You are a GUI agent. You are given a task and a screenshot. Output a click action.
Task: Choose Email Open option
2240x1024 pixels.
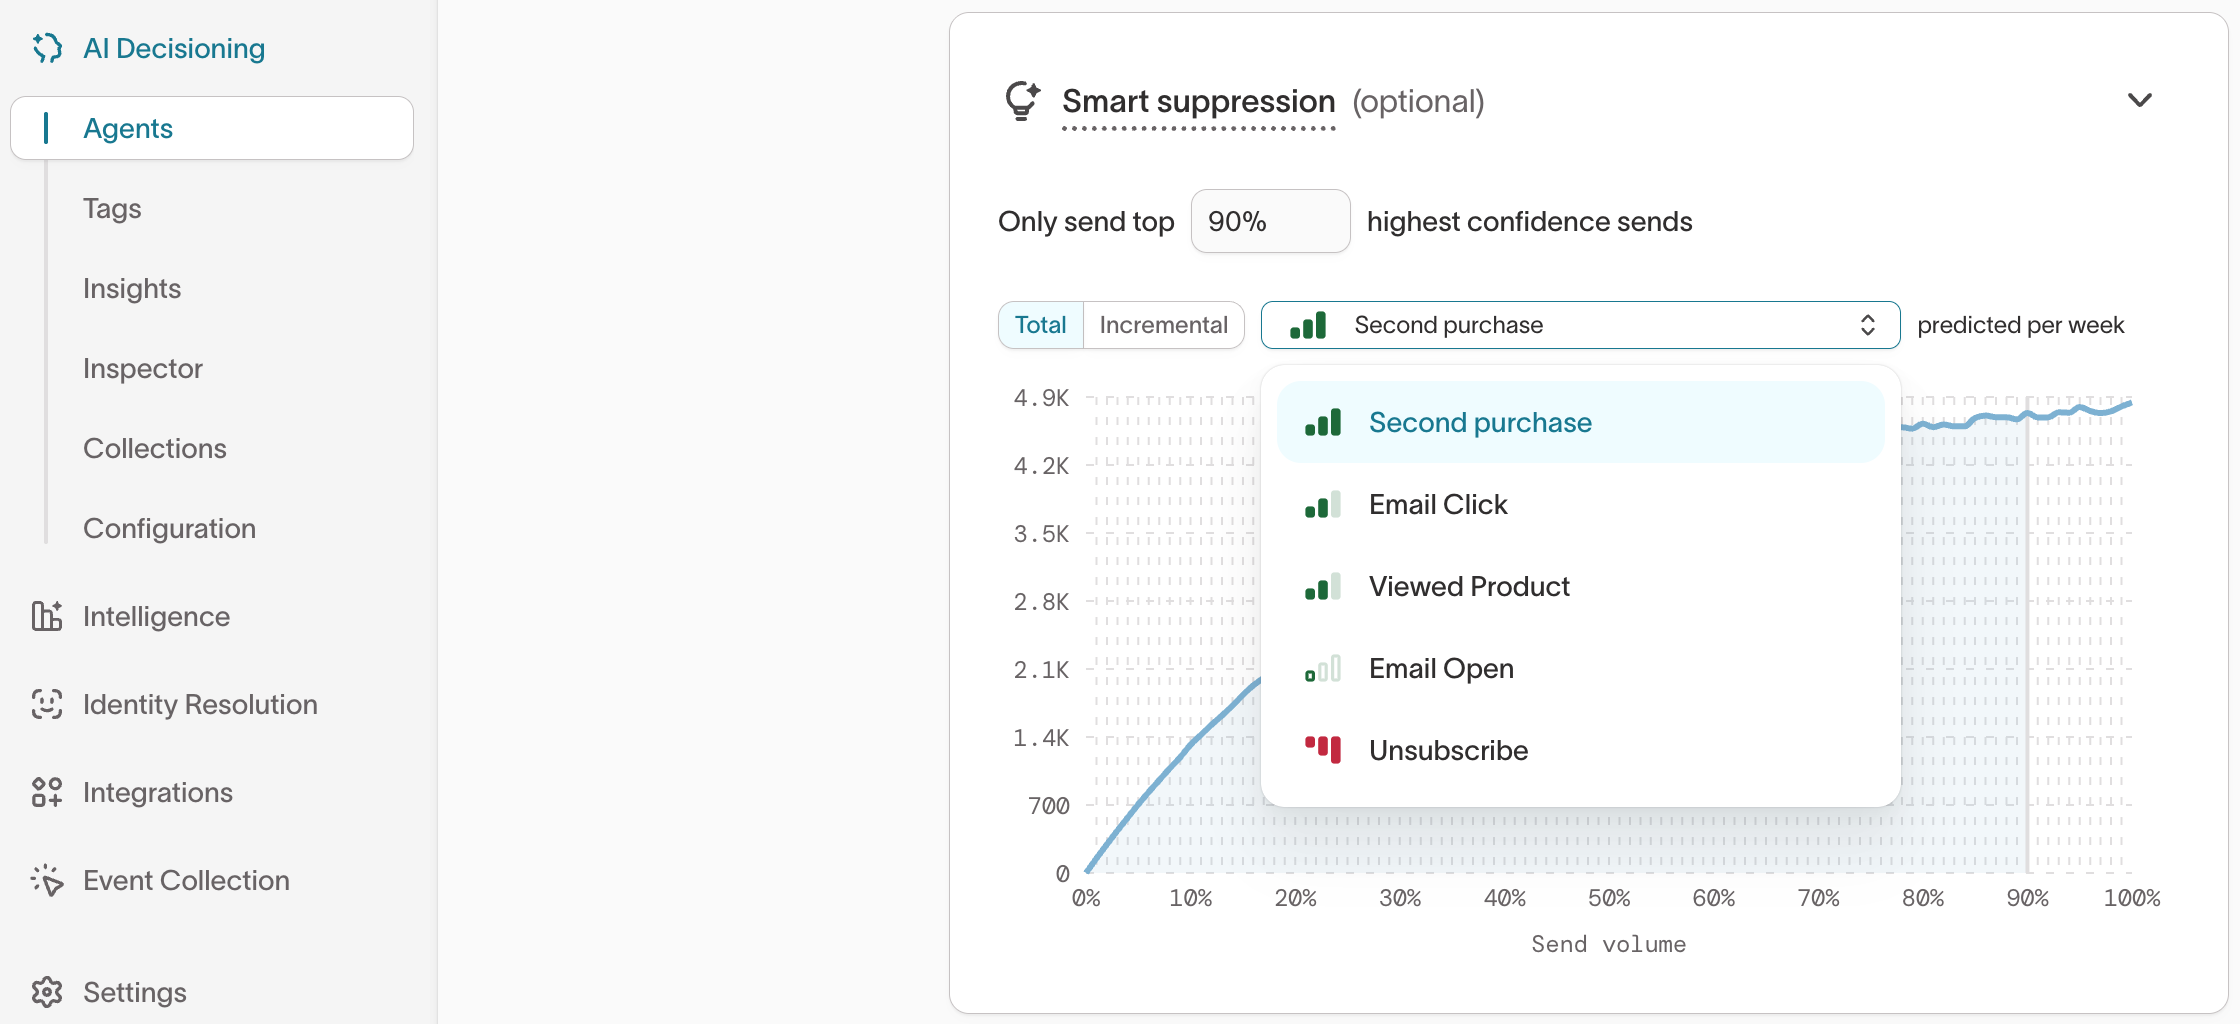point(1441,669)
